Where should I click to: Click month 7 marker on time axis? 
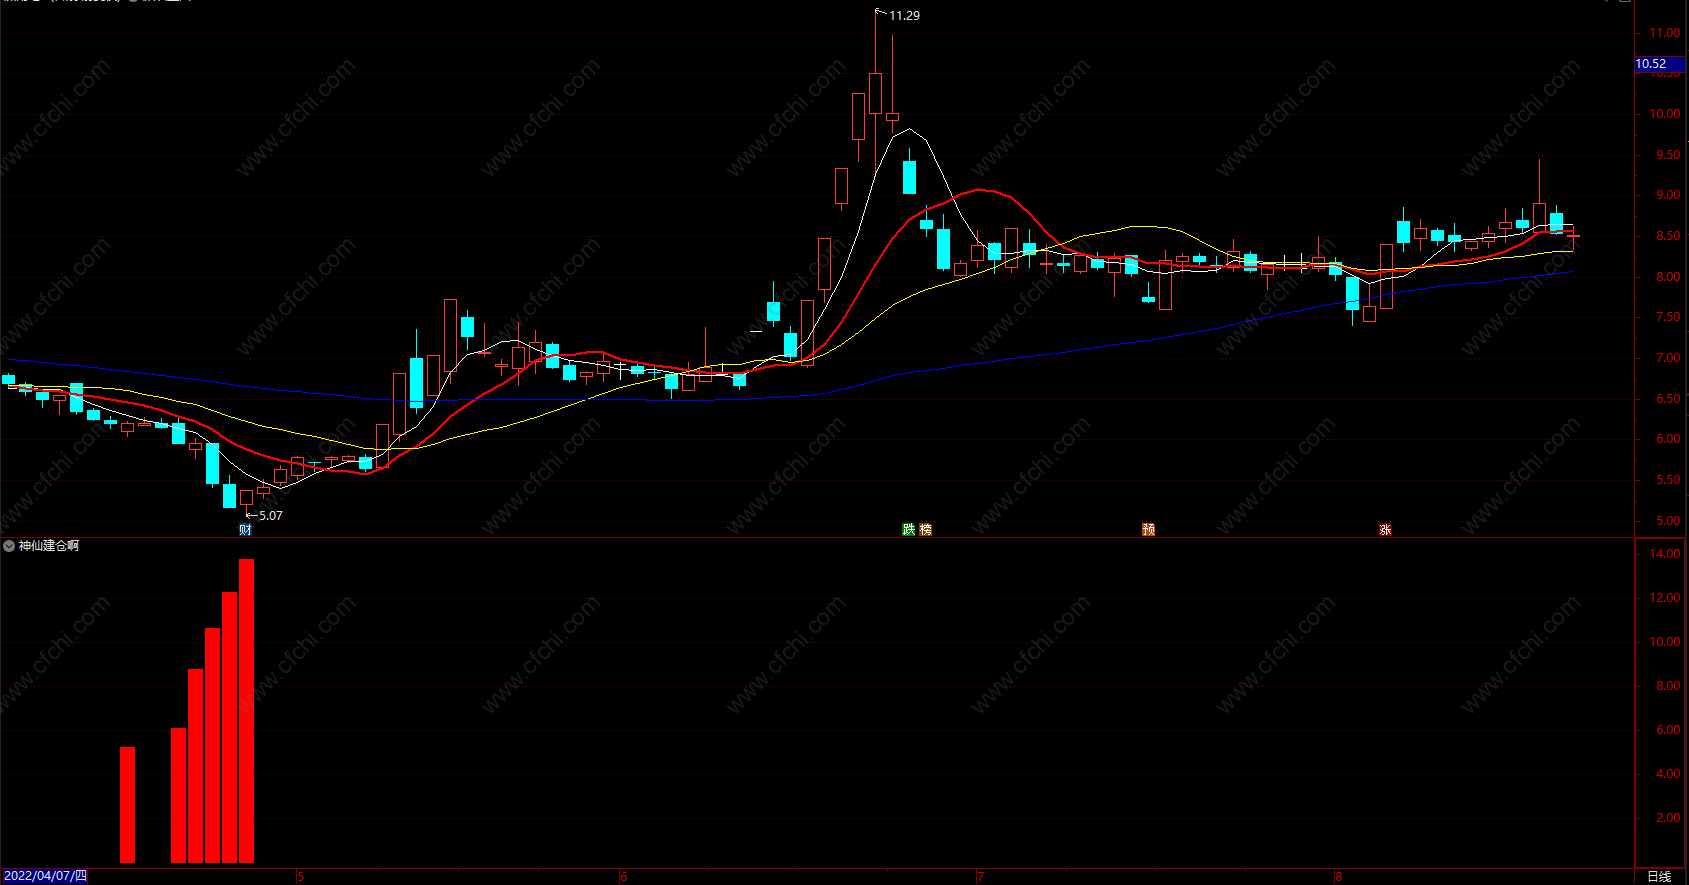click(980, 877)
